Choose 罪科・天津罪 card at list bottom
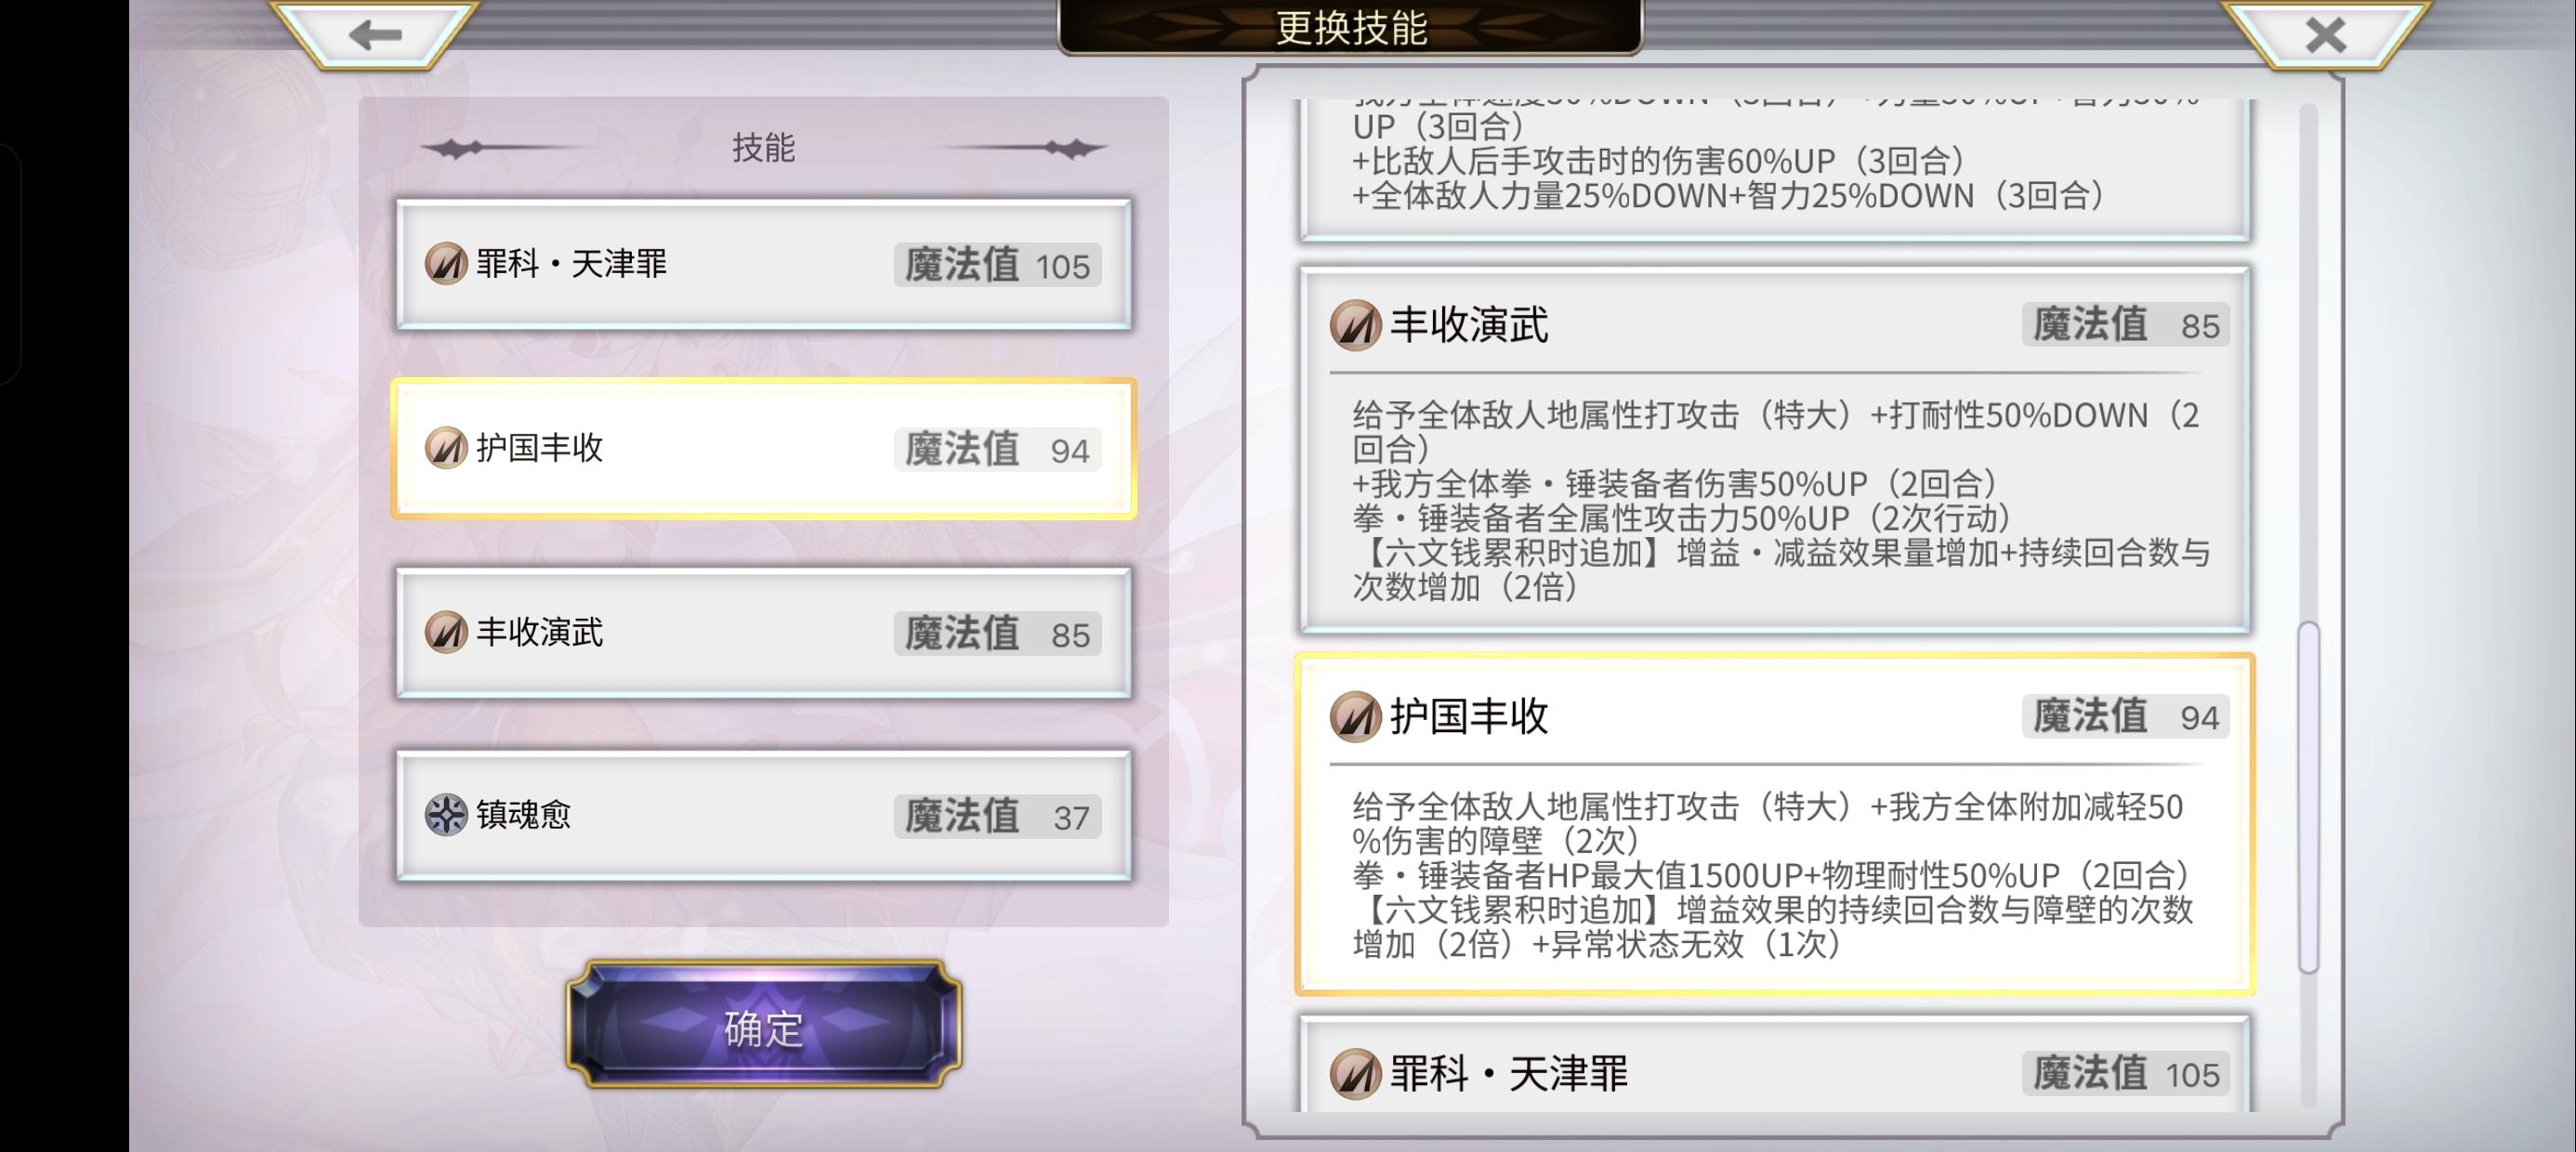 [1775, 1064]
